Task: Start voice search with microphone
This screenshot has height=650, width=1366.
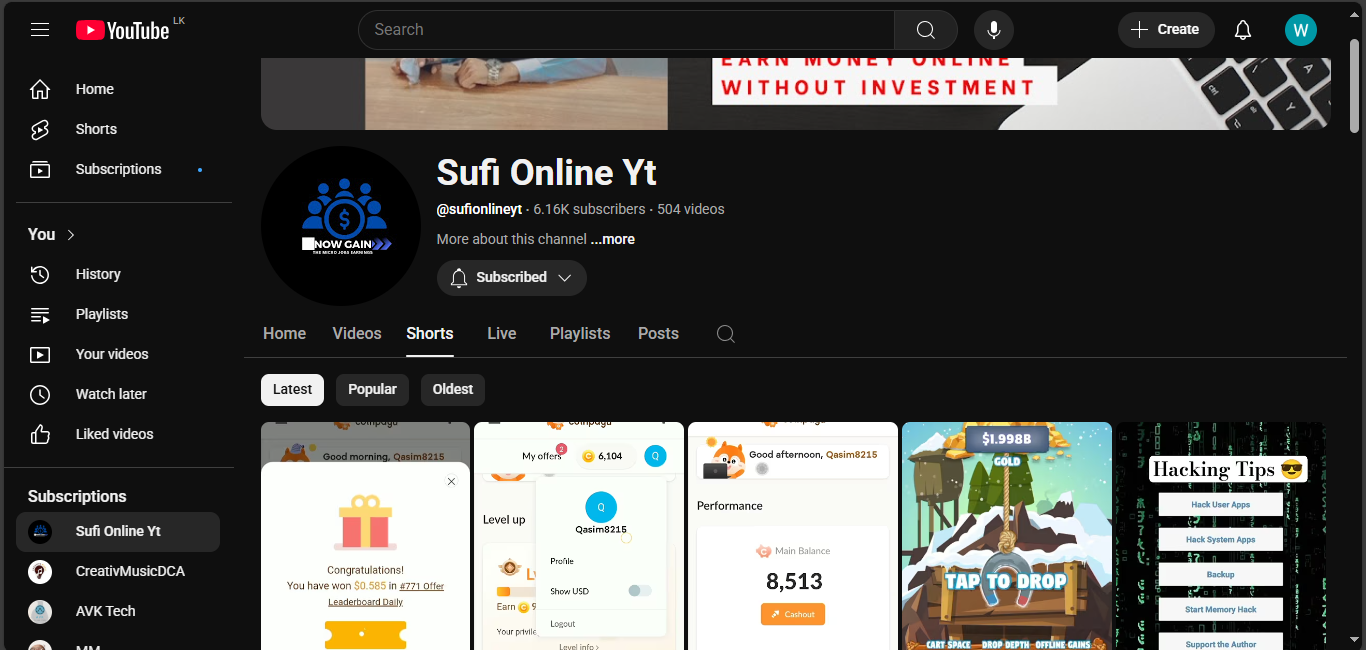Action: tap(994, 30)
